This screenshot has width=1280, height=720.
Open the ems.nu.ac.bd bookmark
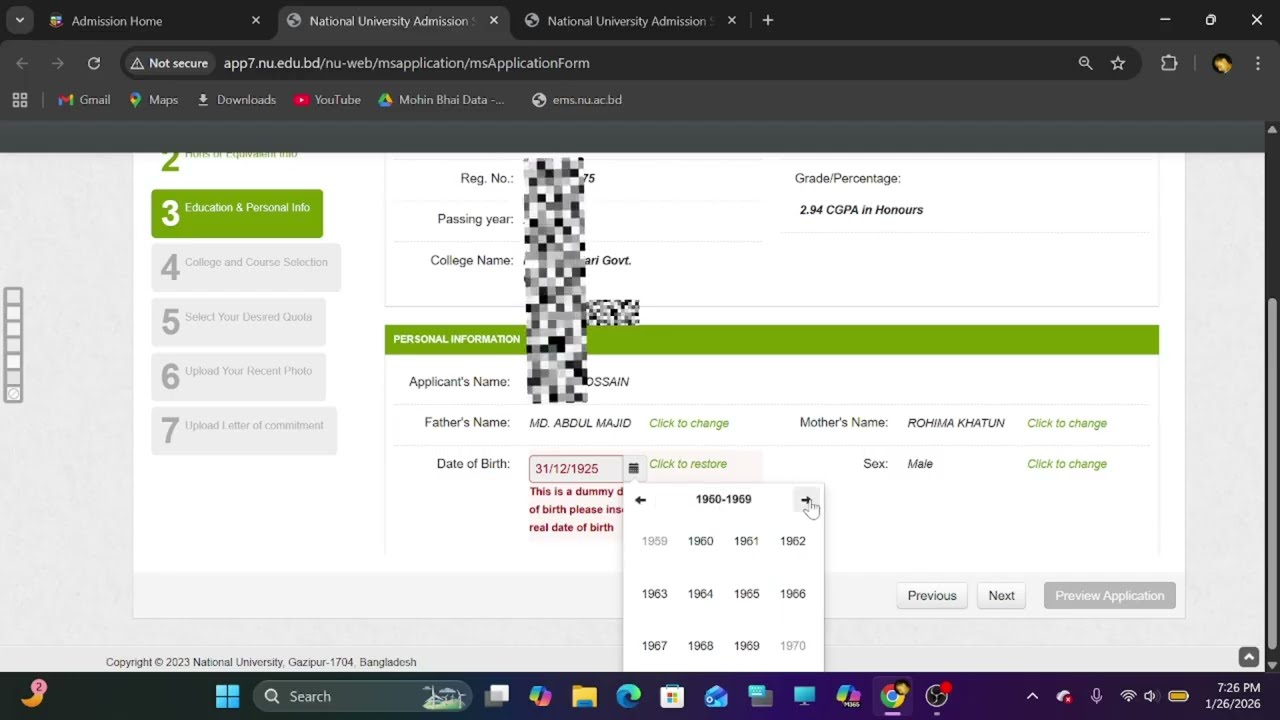[x=577, y=100]
